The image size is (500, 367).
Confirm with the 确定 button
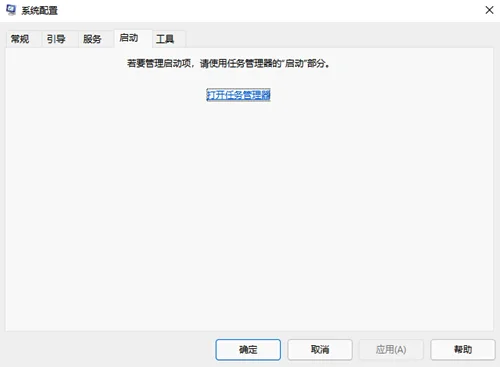248,350
